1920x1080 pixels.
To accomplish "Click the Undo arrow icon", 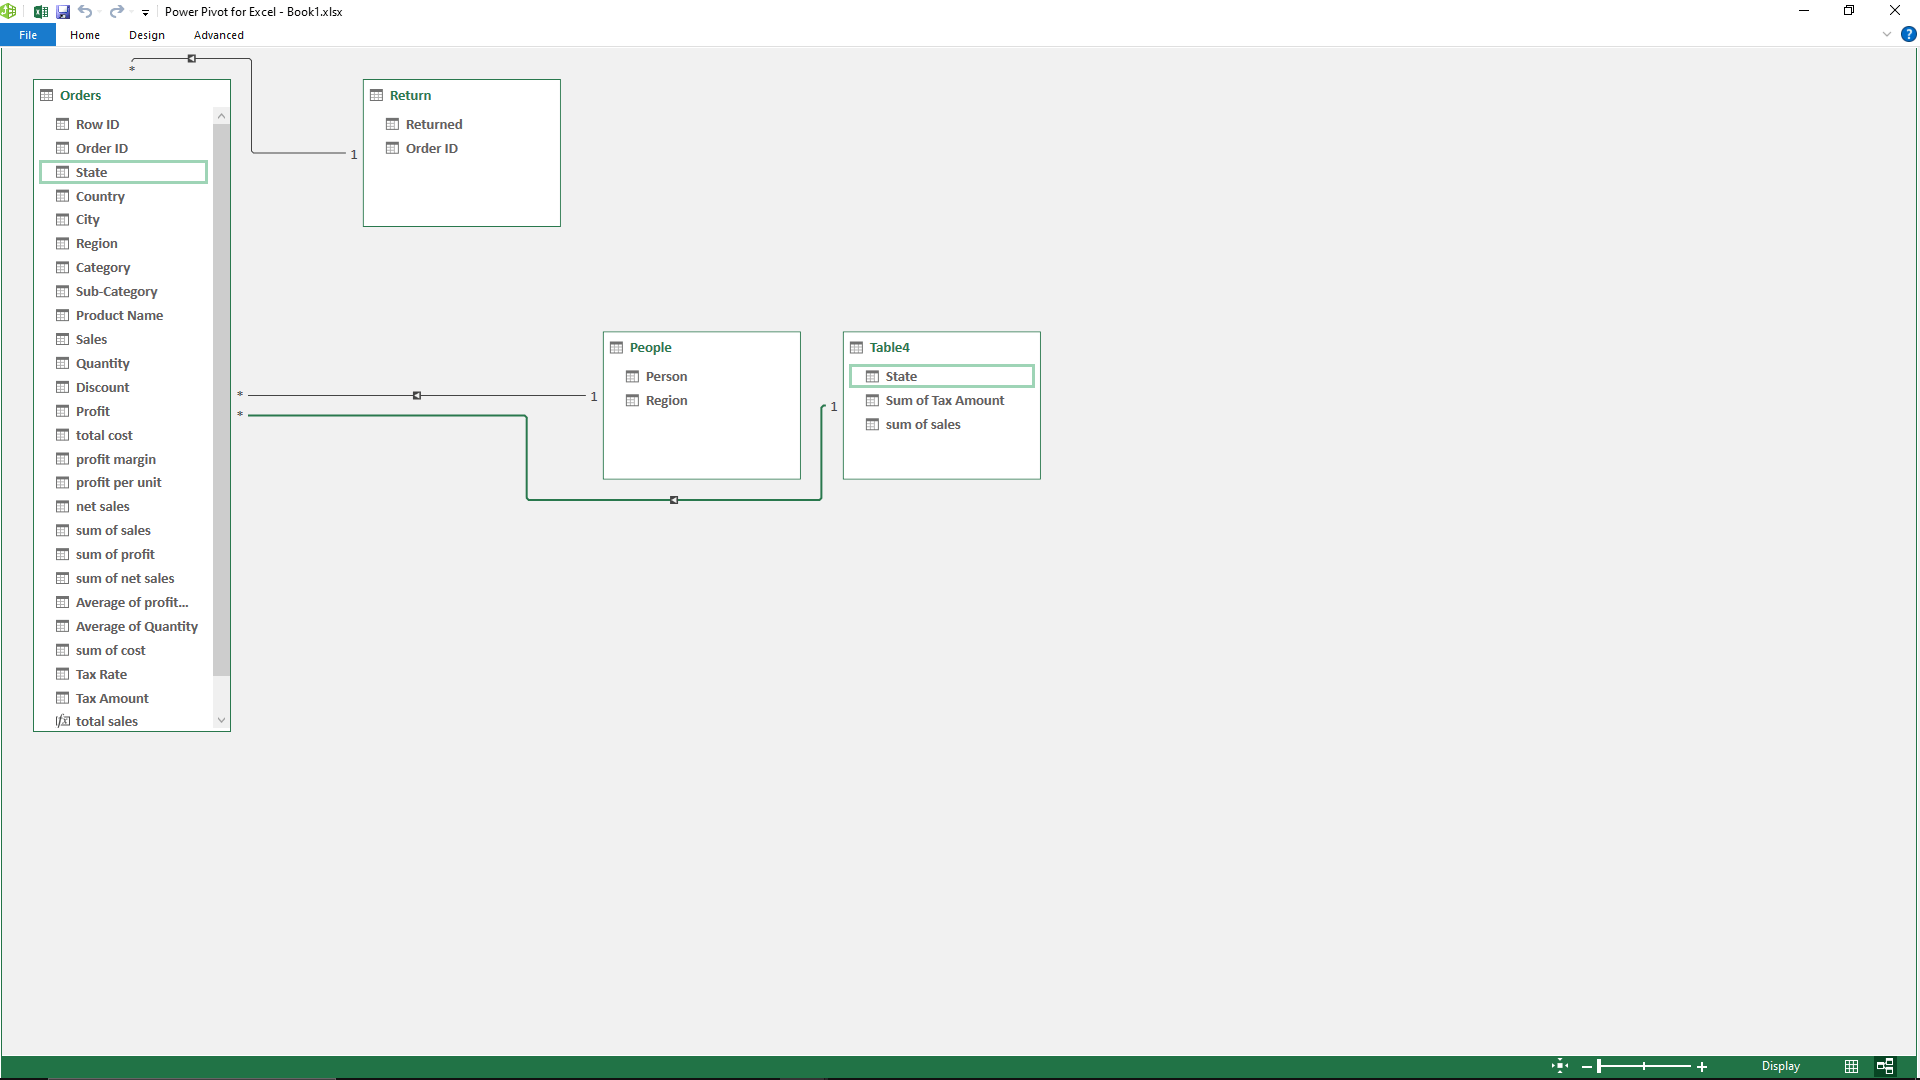I will pos(85,12).
